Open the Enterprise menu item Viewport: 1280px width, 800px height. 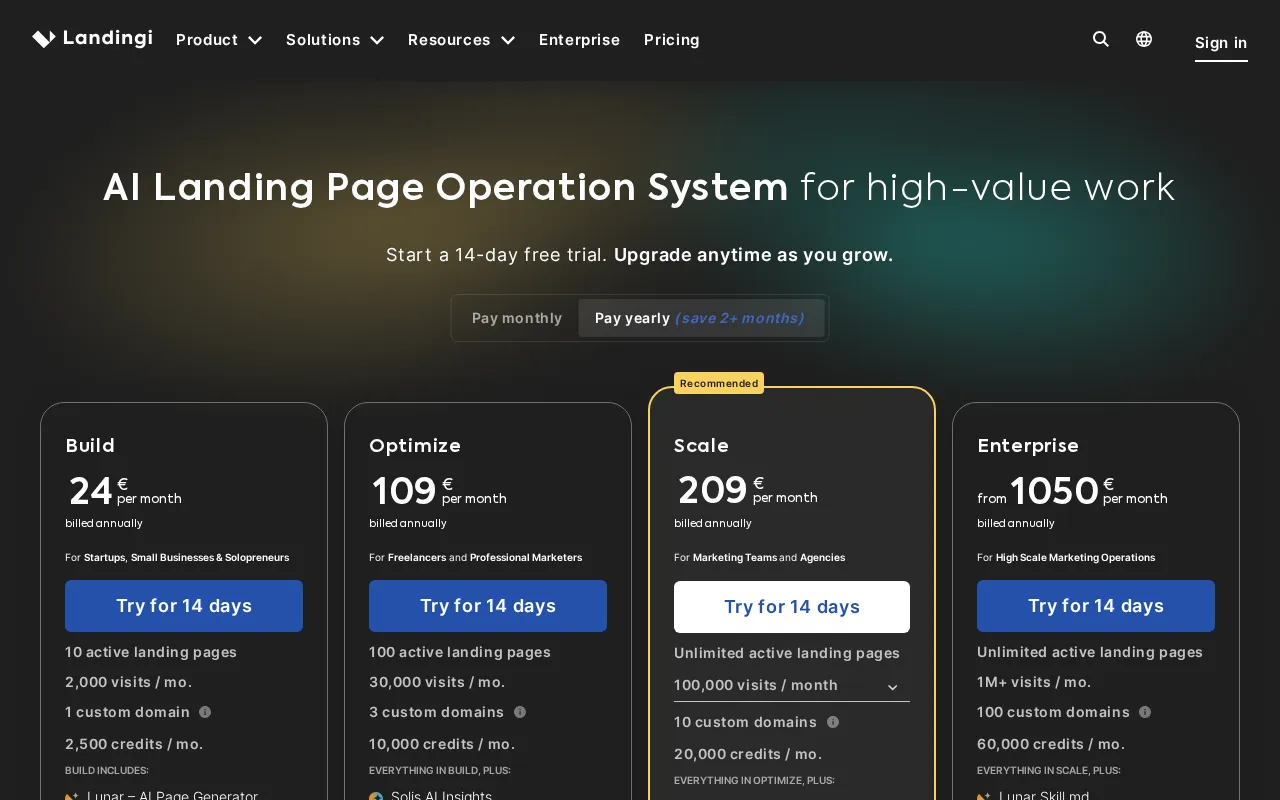point(579,40)
